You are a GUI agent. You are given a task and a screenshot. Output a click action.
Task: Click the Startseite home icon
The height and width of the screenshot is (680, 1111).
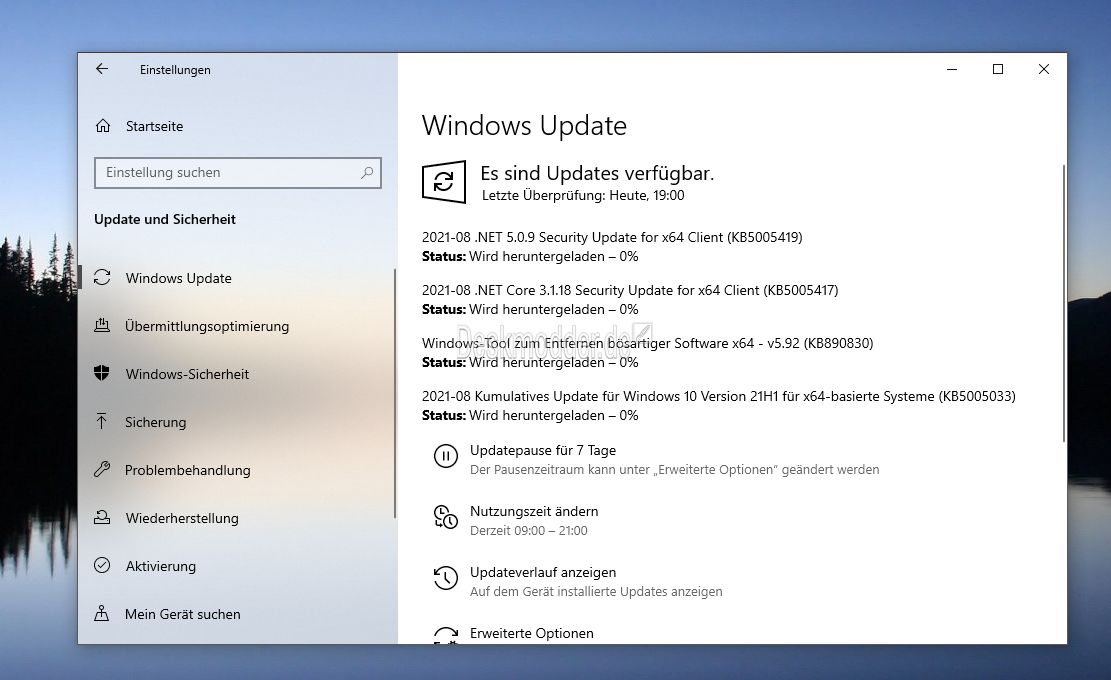click(x=103, y=126)
